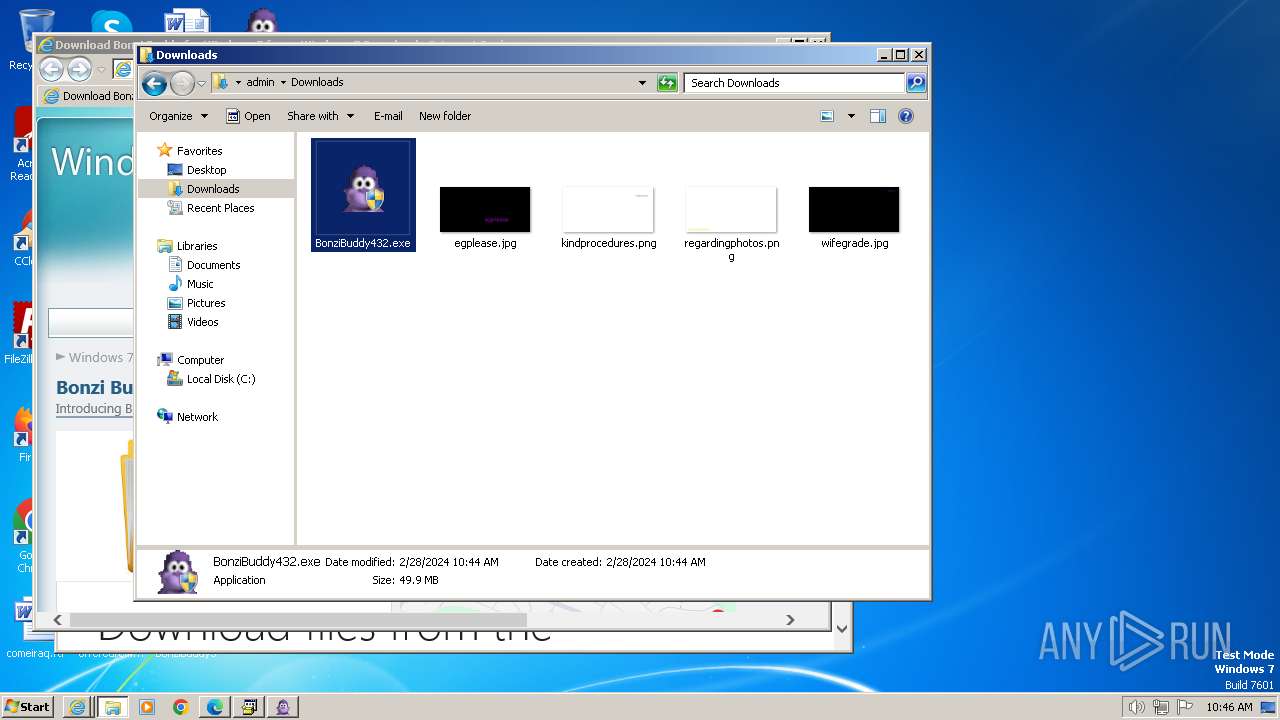The height and width of the screenshot is (720, 1280).
Task: Click the magnifier search icon
Action: pos(915,83)
